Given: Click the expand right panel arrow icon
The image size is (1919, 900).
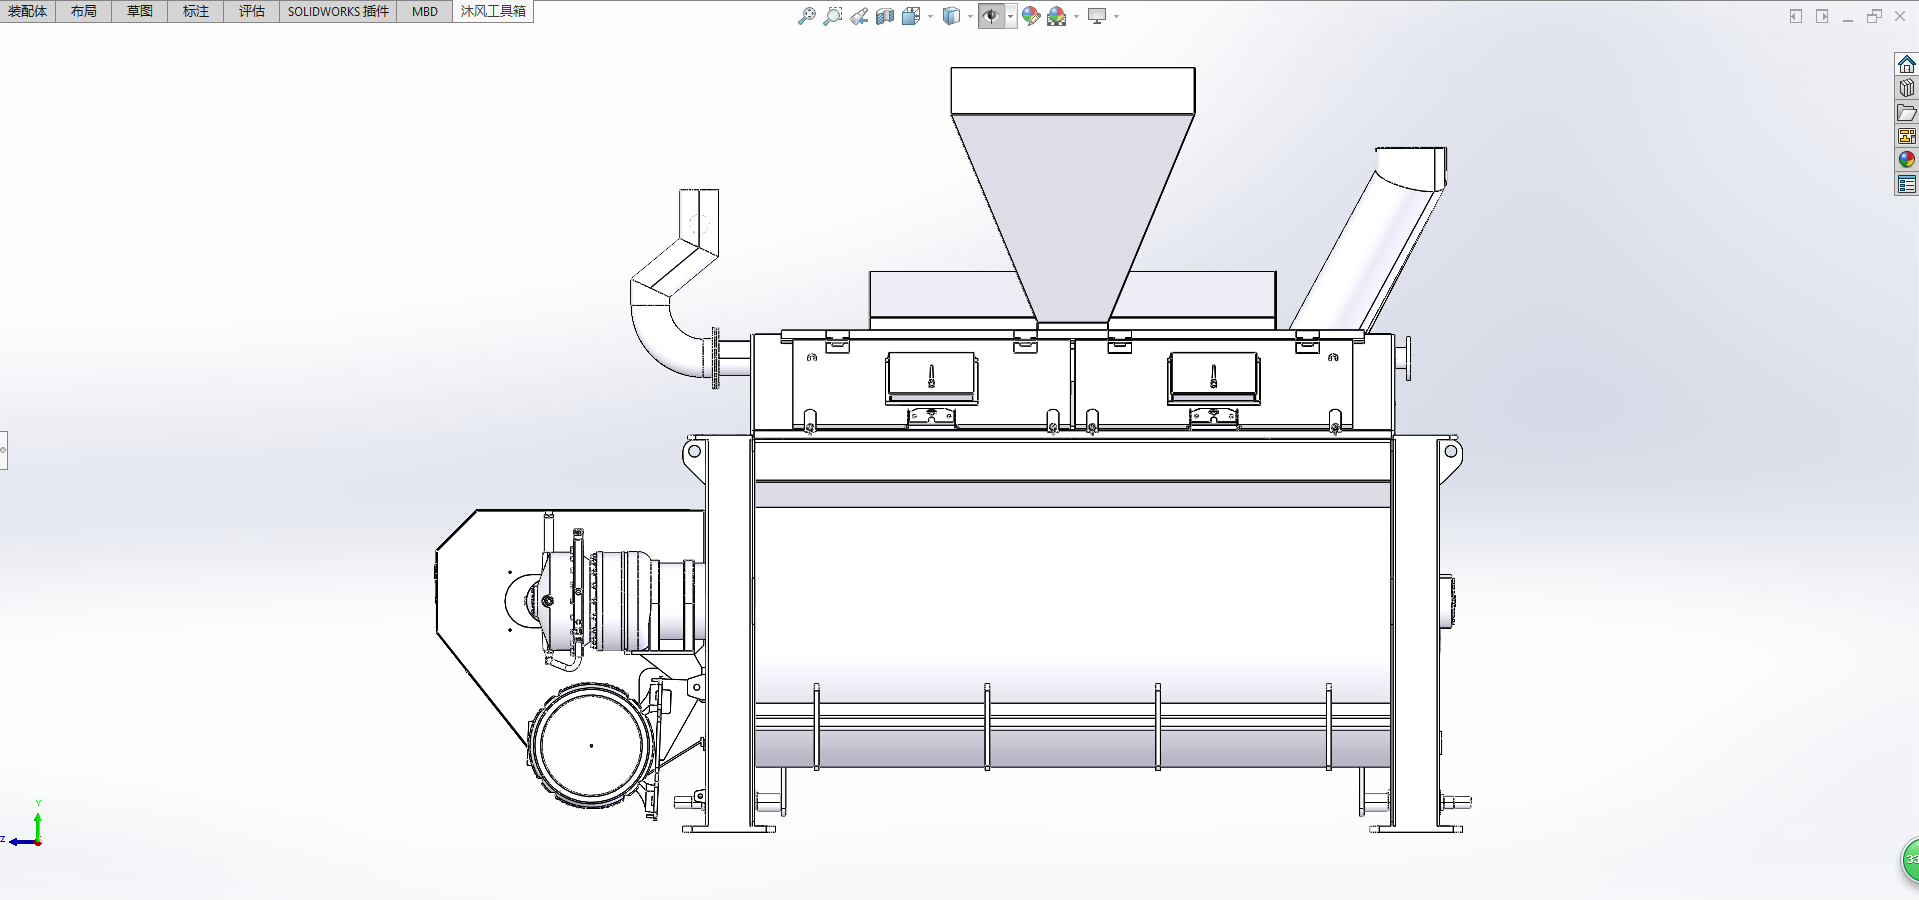Looking at the screenshot, I should [1822, 16].
